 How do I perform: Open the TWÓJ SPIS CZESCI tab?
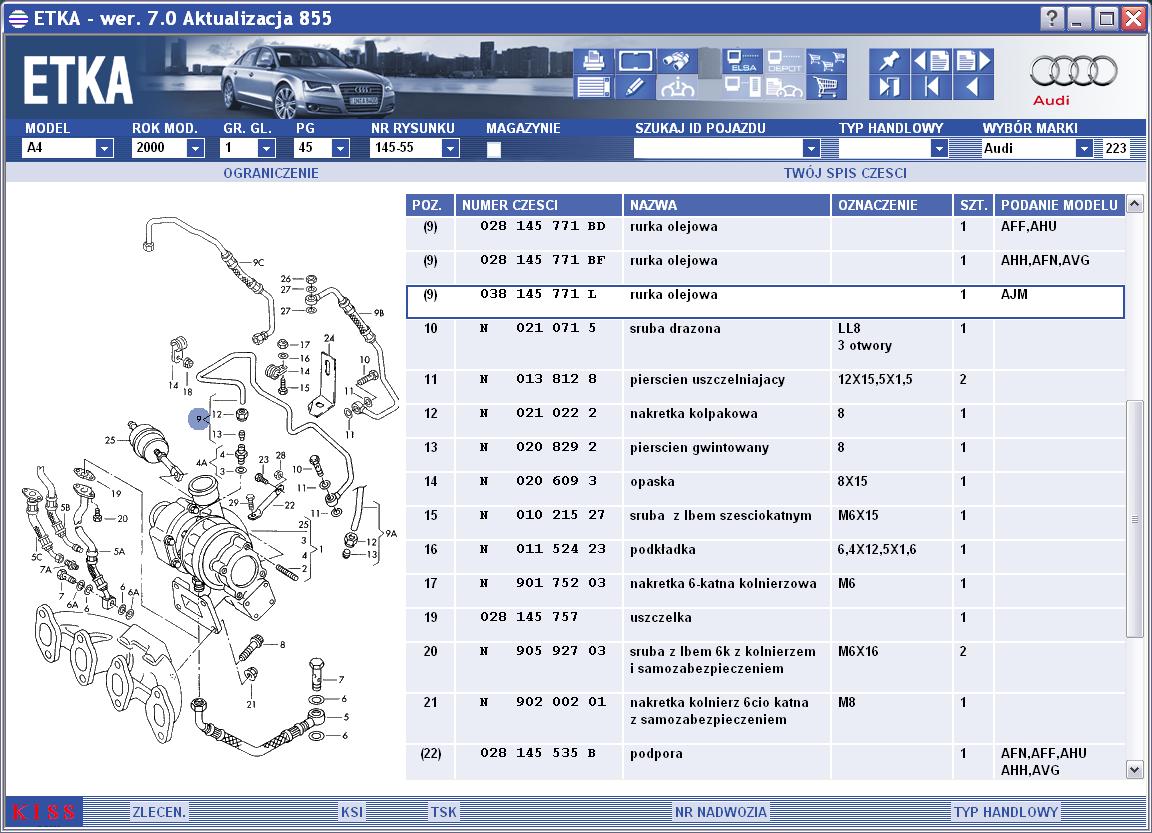click(845, 173)
